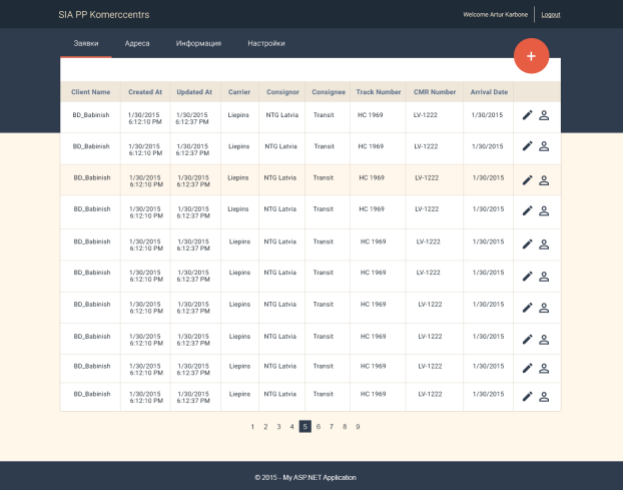
Task: Open the Информация tab
Action: click(198, 44)
